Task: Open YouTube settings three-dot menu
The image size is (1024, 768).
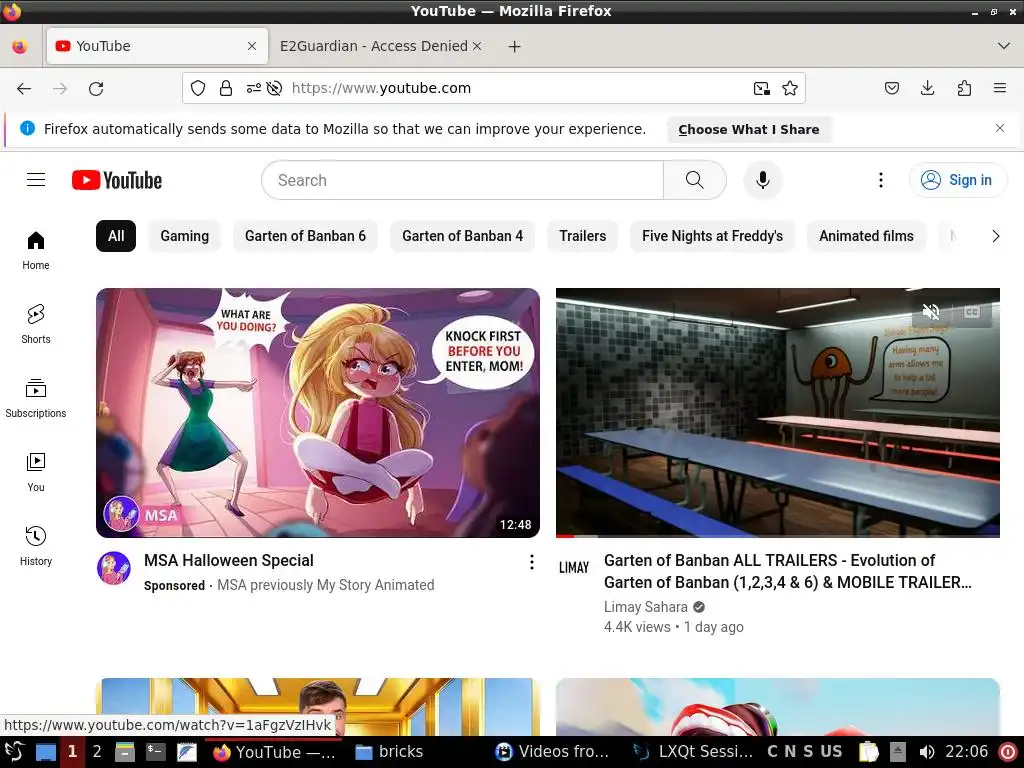Action: pos(880,180)
